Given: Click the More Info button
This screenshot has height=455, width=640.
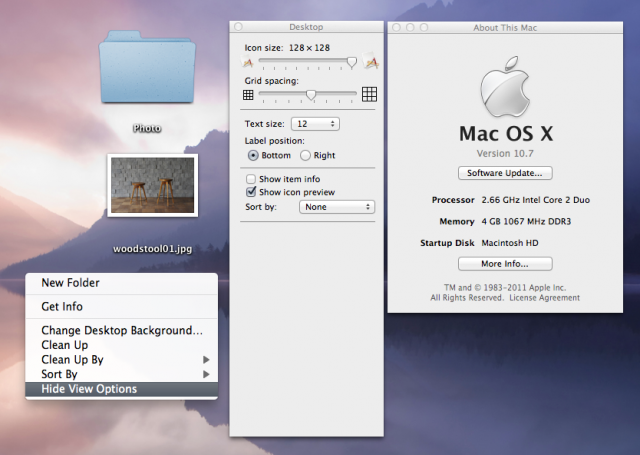Looking at the screenshot, I should pyautogui.click(x=505, y=264).
